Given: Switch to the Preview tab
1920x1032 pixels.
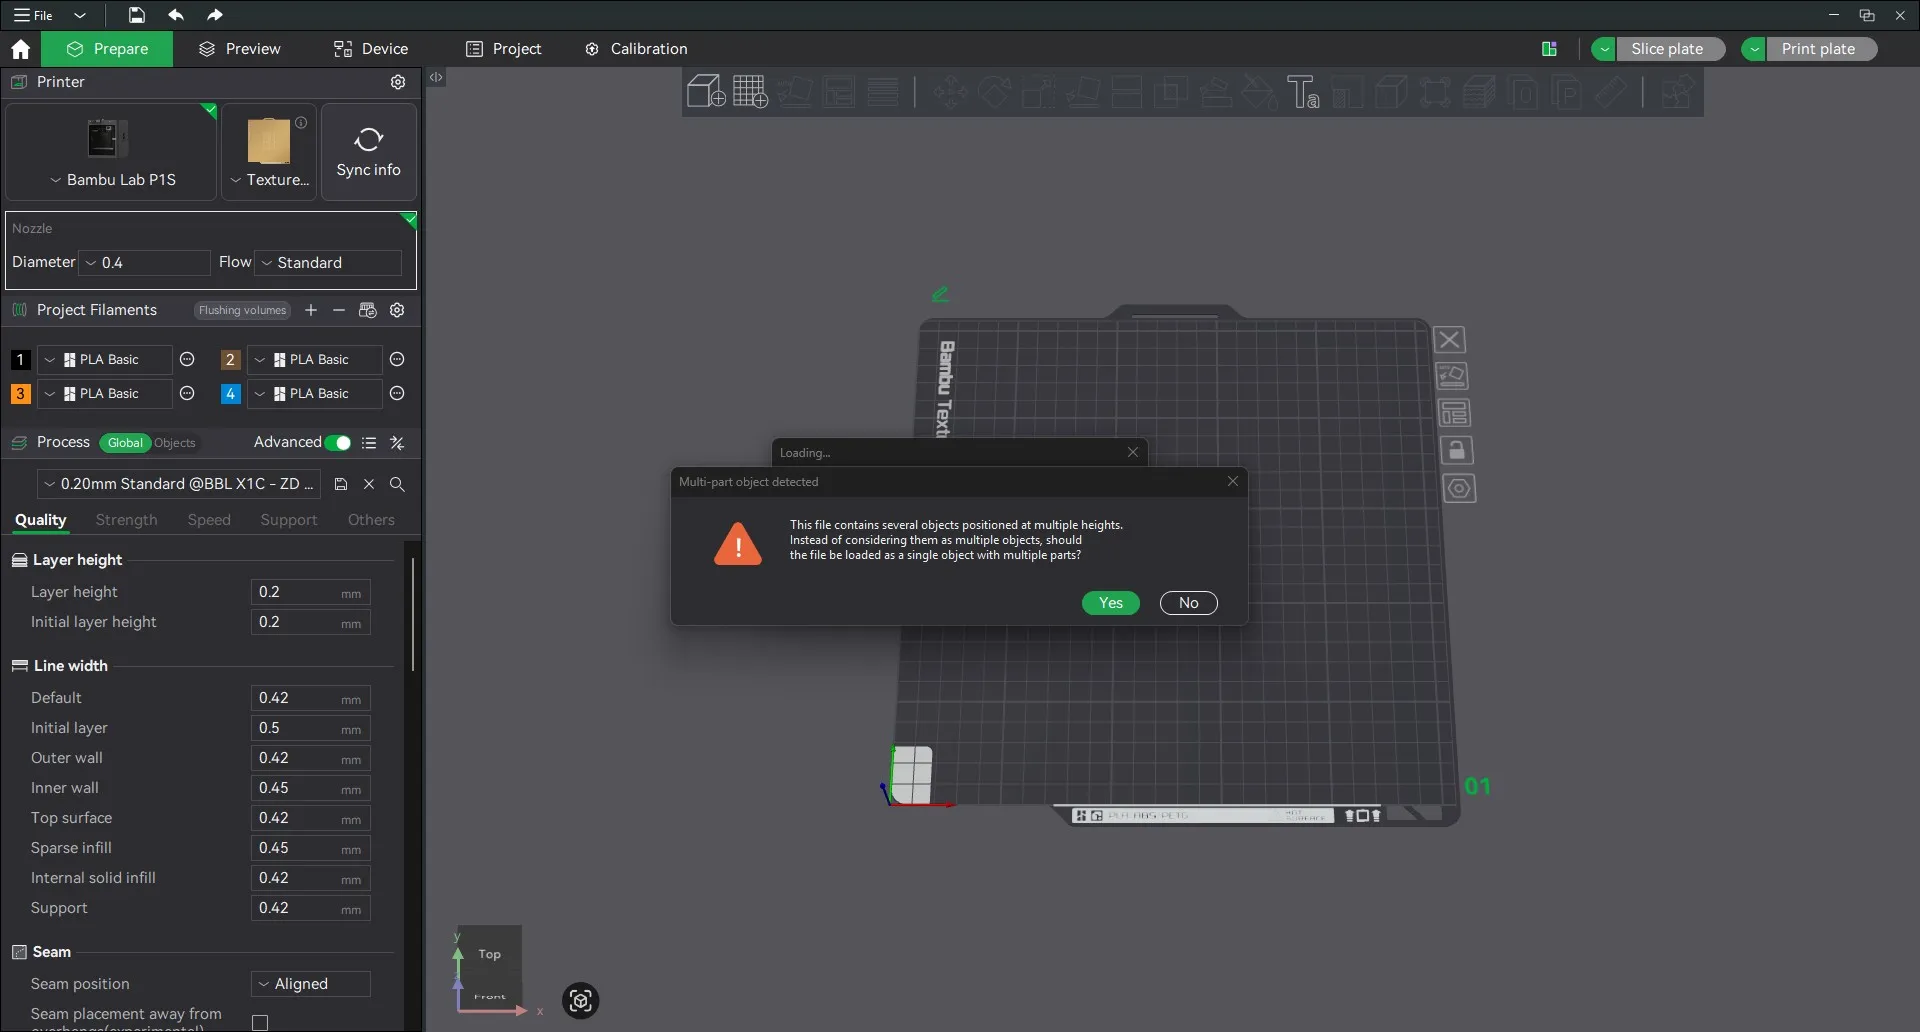Looking at the screenshot, I should [x=240, y=49].
